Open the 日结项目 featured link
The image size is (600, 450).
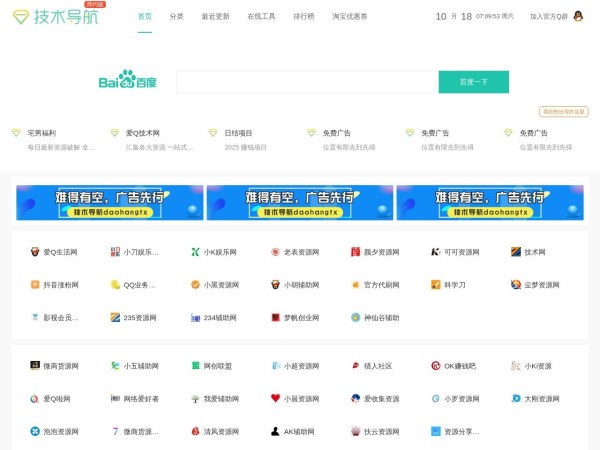[x=238, y=132]
